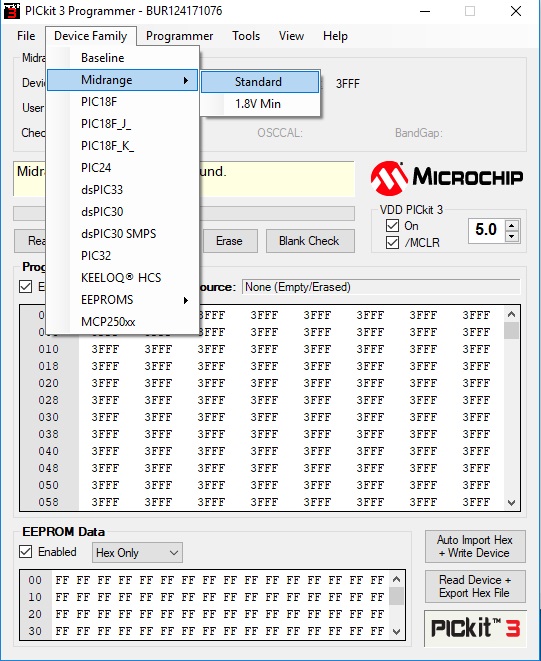Click Auto Import Hex + Write Device
This screenshot has height=661, width=541.
475,546
